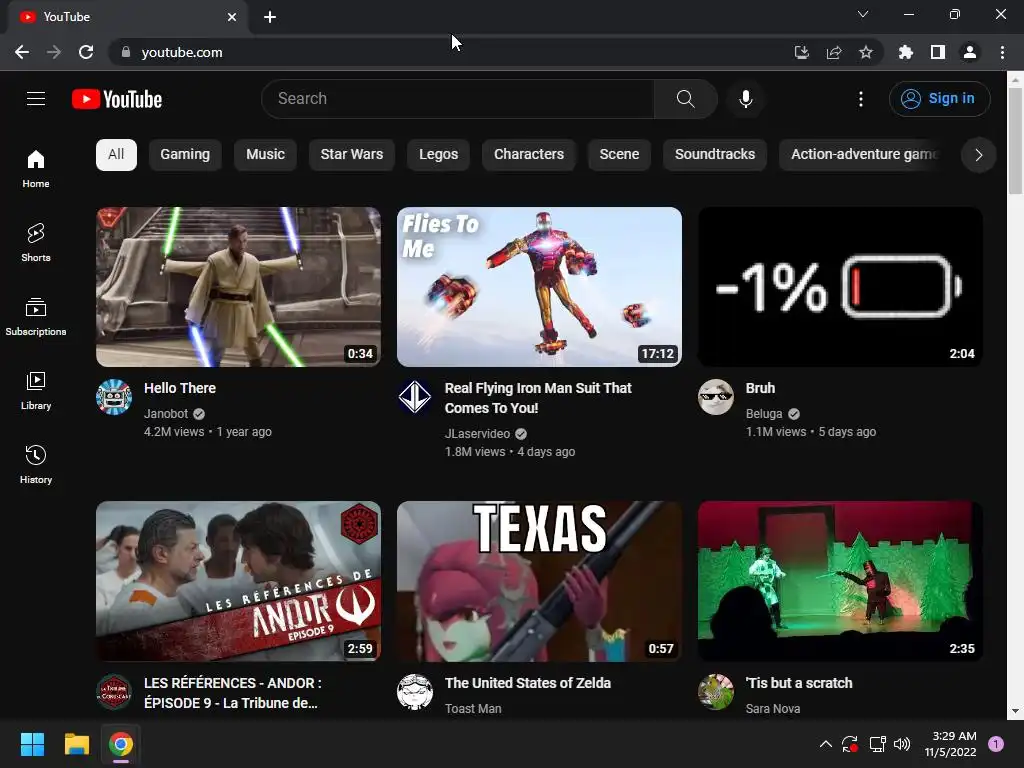Click the page vertical scrollbar thumb
Viewport: 1024px width, 768px height.
(1015, 141)
